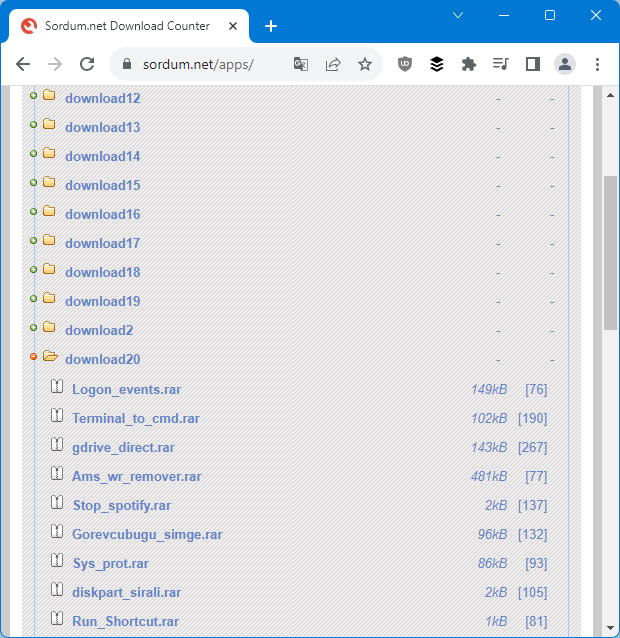Toggle the browser side panel
The width and height of the screenshot is (620, 638).
point(533,64)
